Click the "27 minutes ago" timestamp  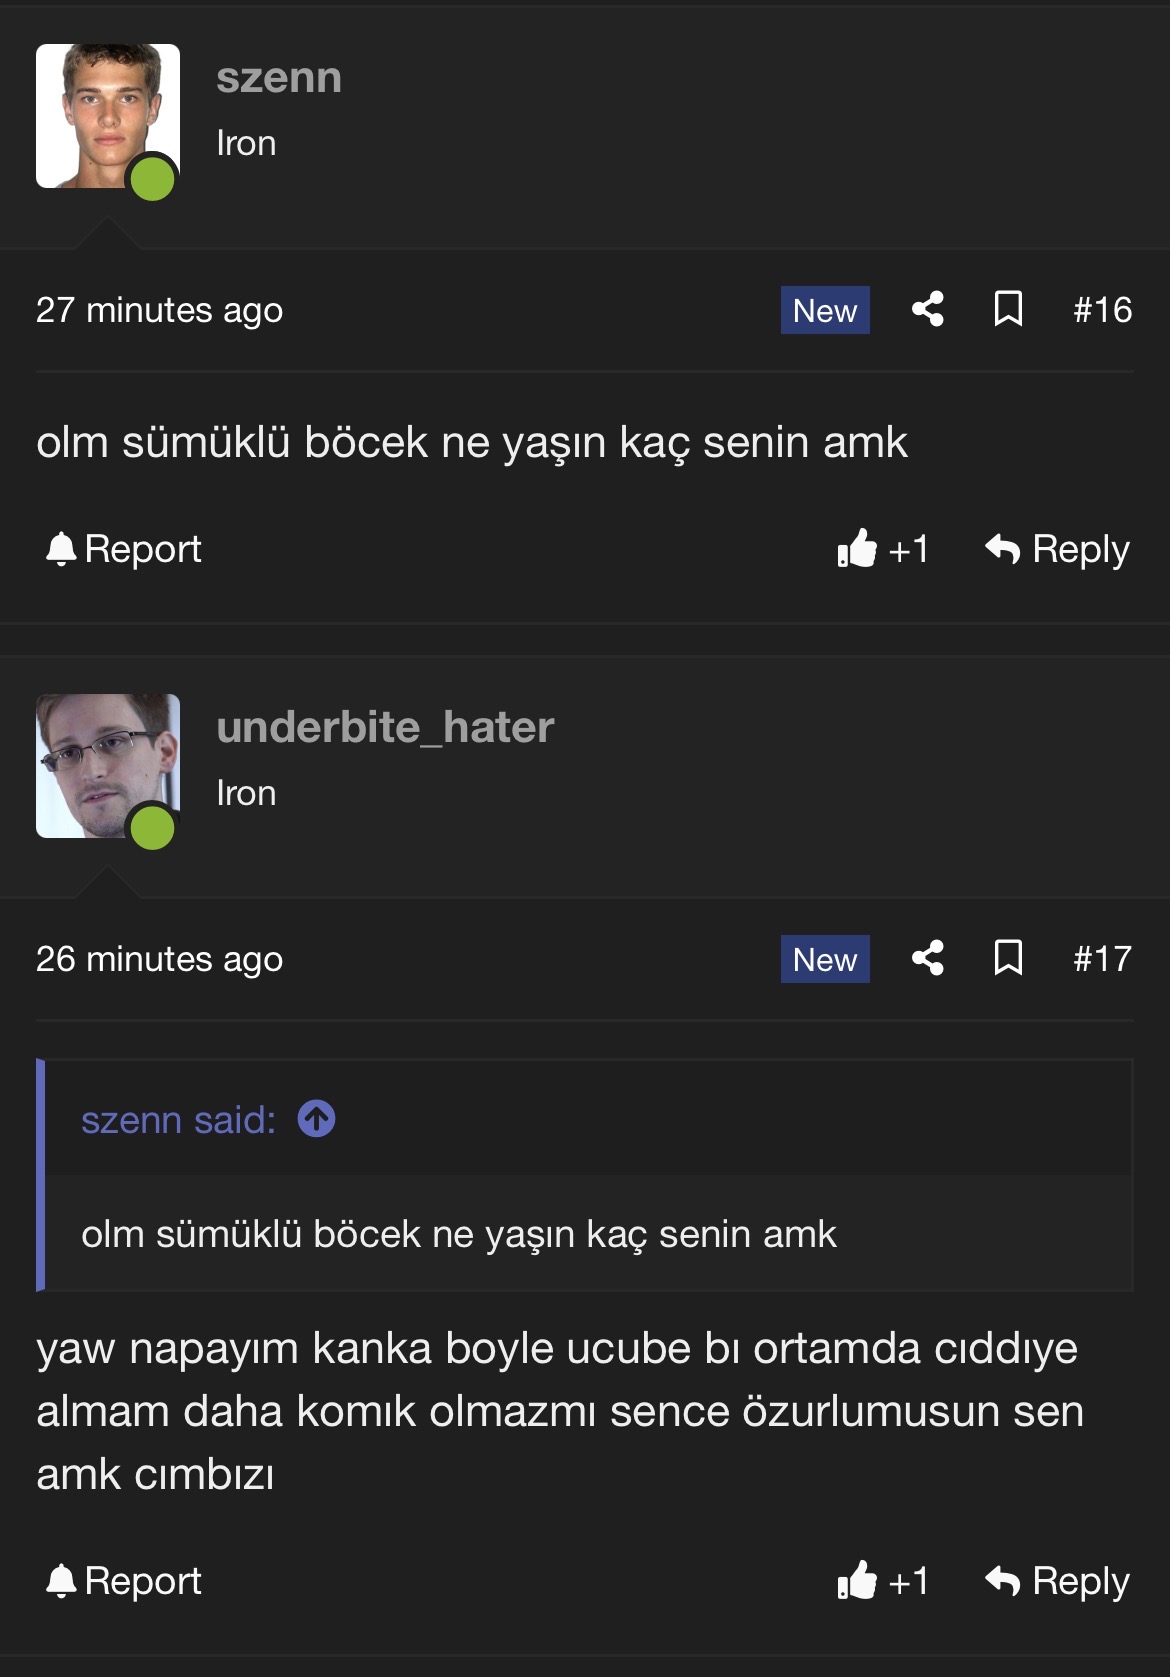click(160, 310)
